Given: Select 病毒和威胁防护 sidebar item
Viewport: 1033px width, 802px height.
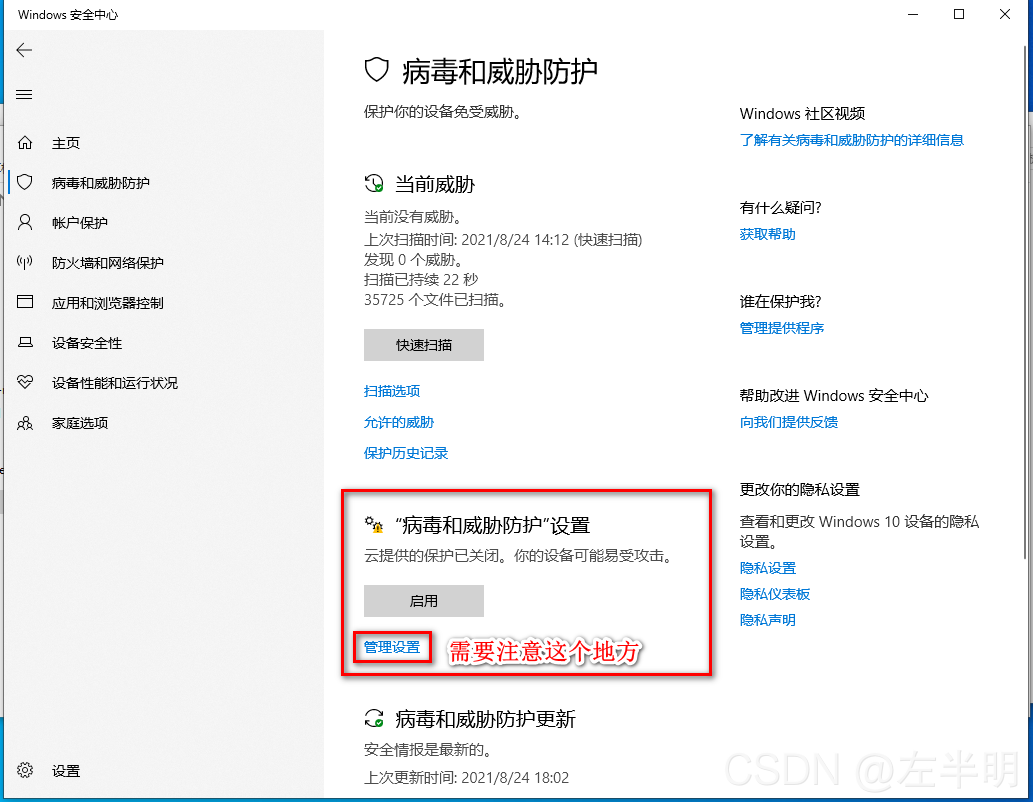Looking at the screenshot, I should click(x=101, y=183).
